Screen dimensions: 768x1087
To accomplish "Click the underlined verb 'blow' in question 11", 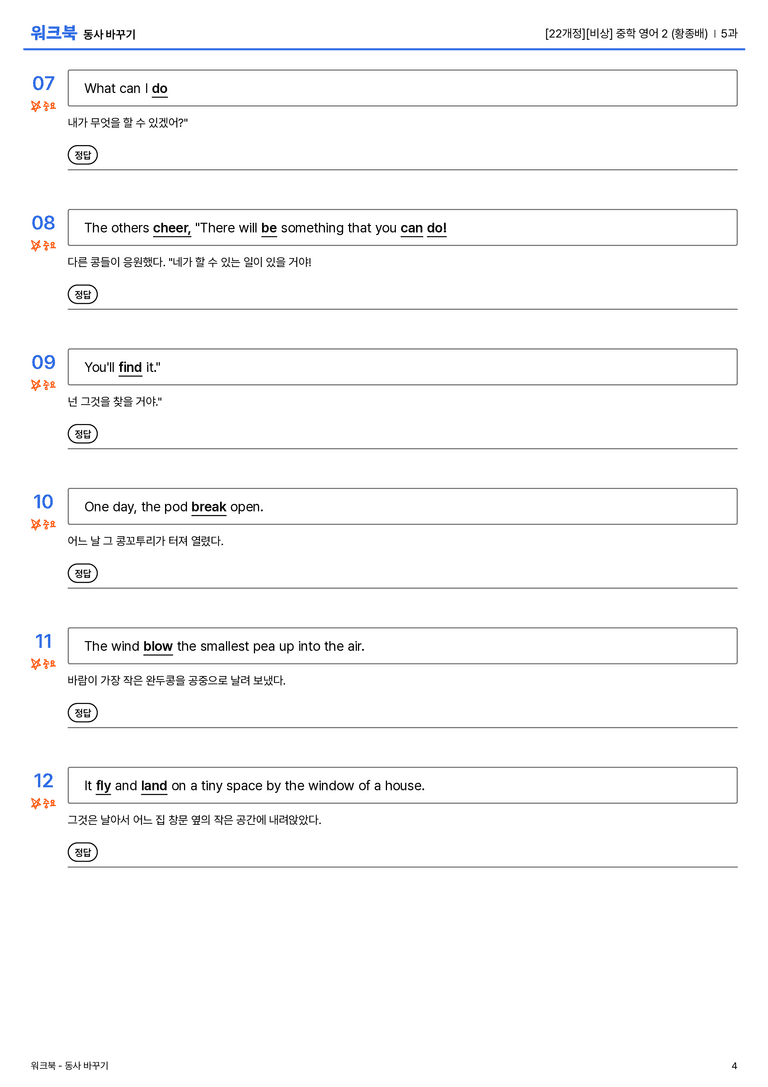I will tap(158, 646).
